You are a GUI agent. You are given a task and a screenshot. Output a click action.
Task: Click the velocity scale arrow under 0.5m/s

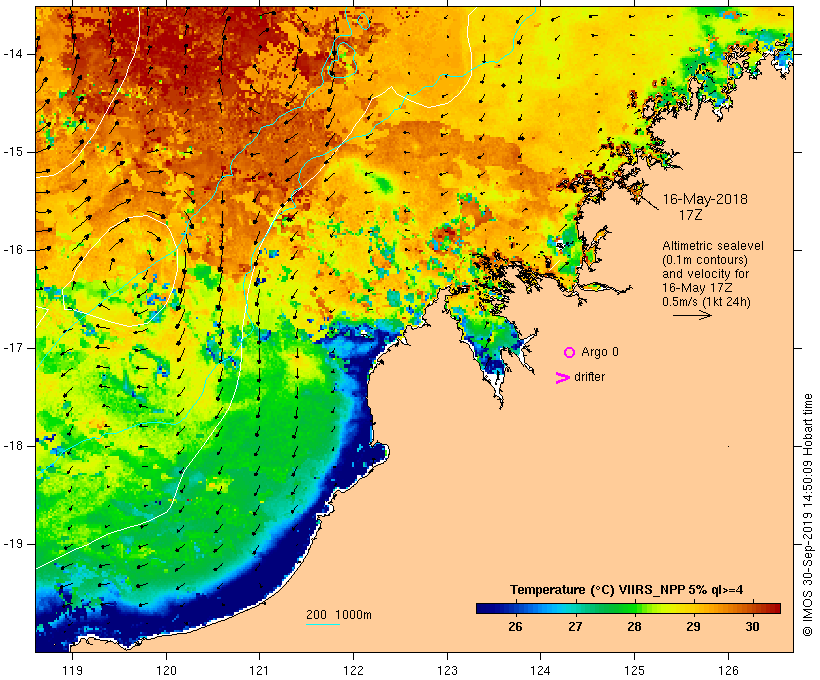[x=692, y=315]
